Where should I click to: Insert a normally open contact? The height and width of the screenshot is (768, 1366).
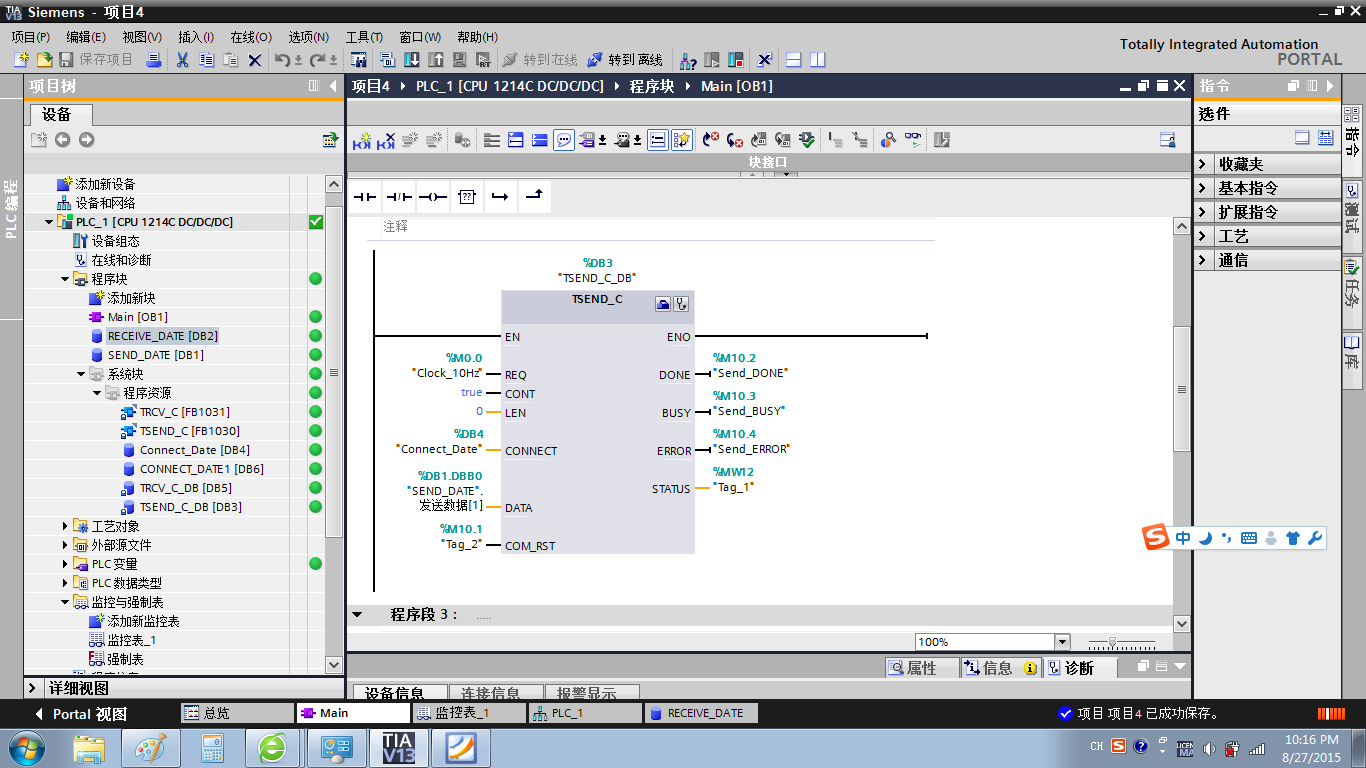[x=366, y=197]
